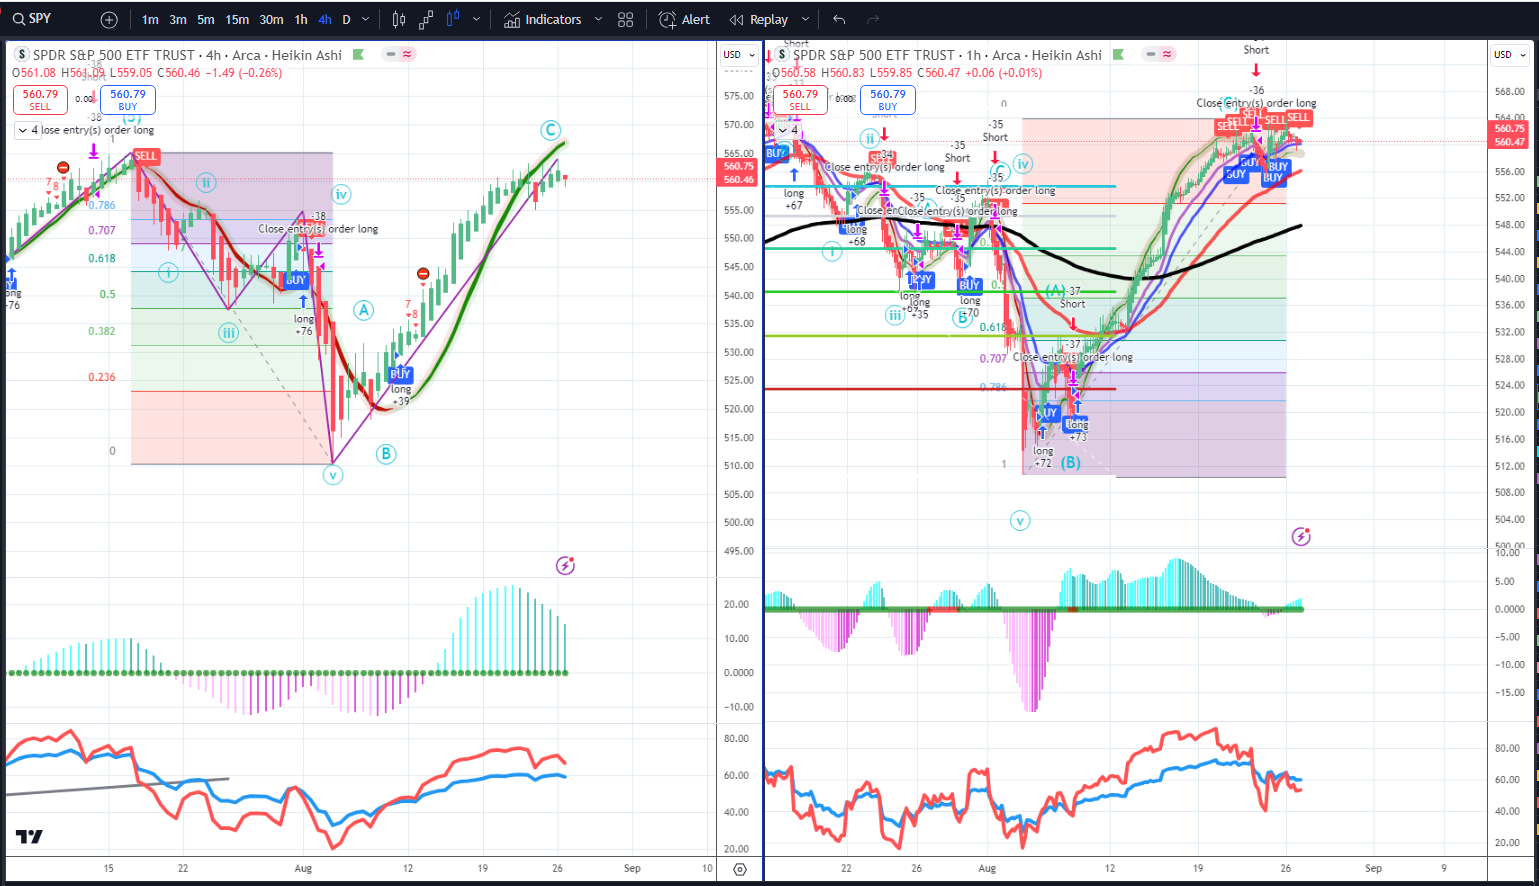The height and width of the screenshot is (886, 1539).
Task: Click BUY 560.79 on the 1h chart
Action: [x=887, y=100]
